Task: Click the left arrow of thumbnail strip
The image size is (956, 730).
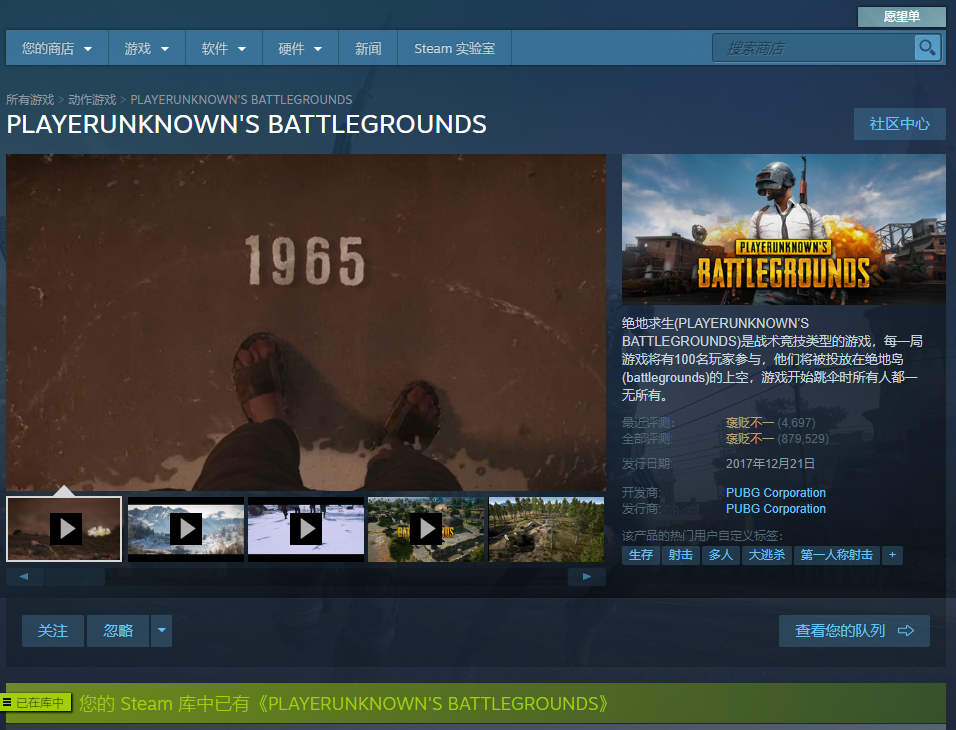Action: coord(24,576)
